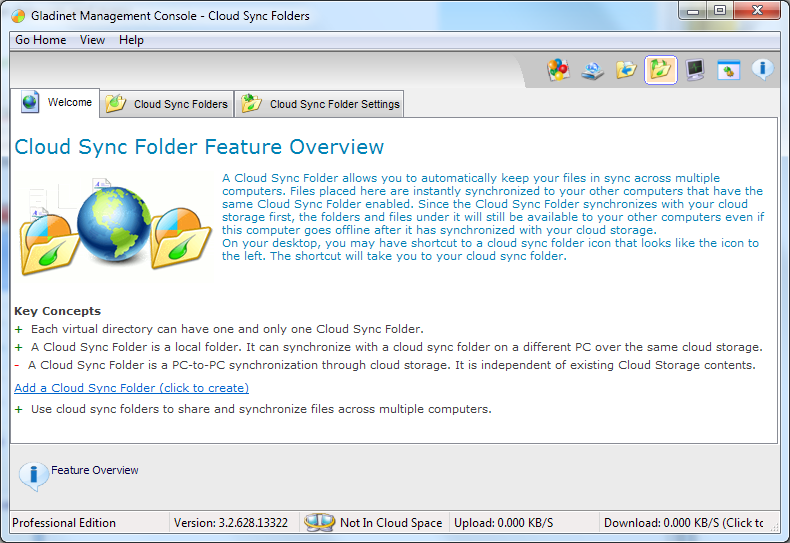Open the Help menu

pos(131,40)
